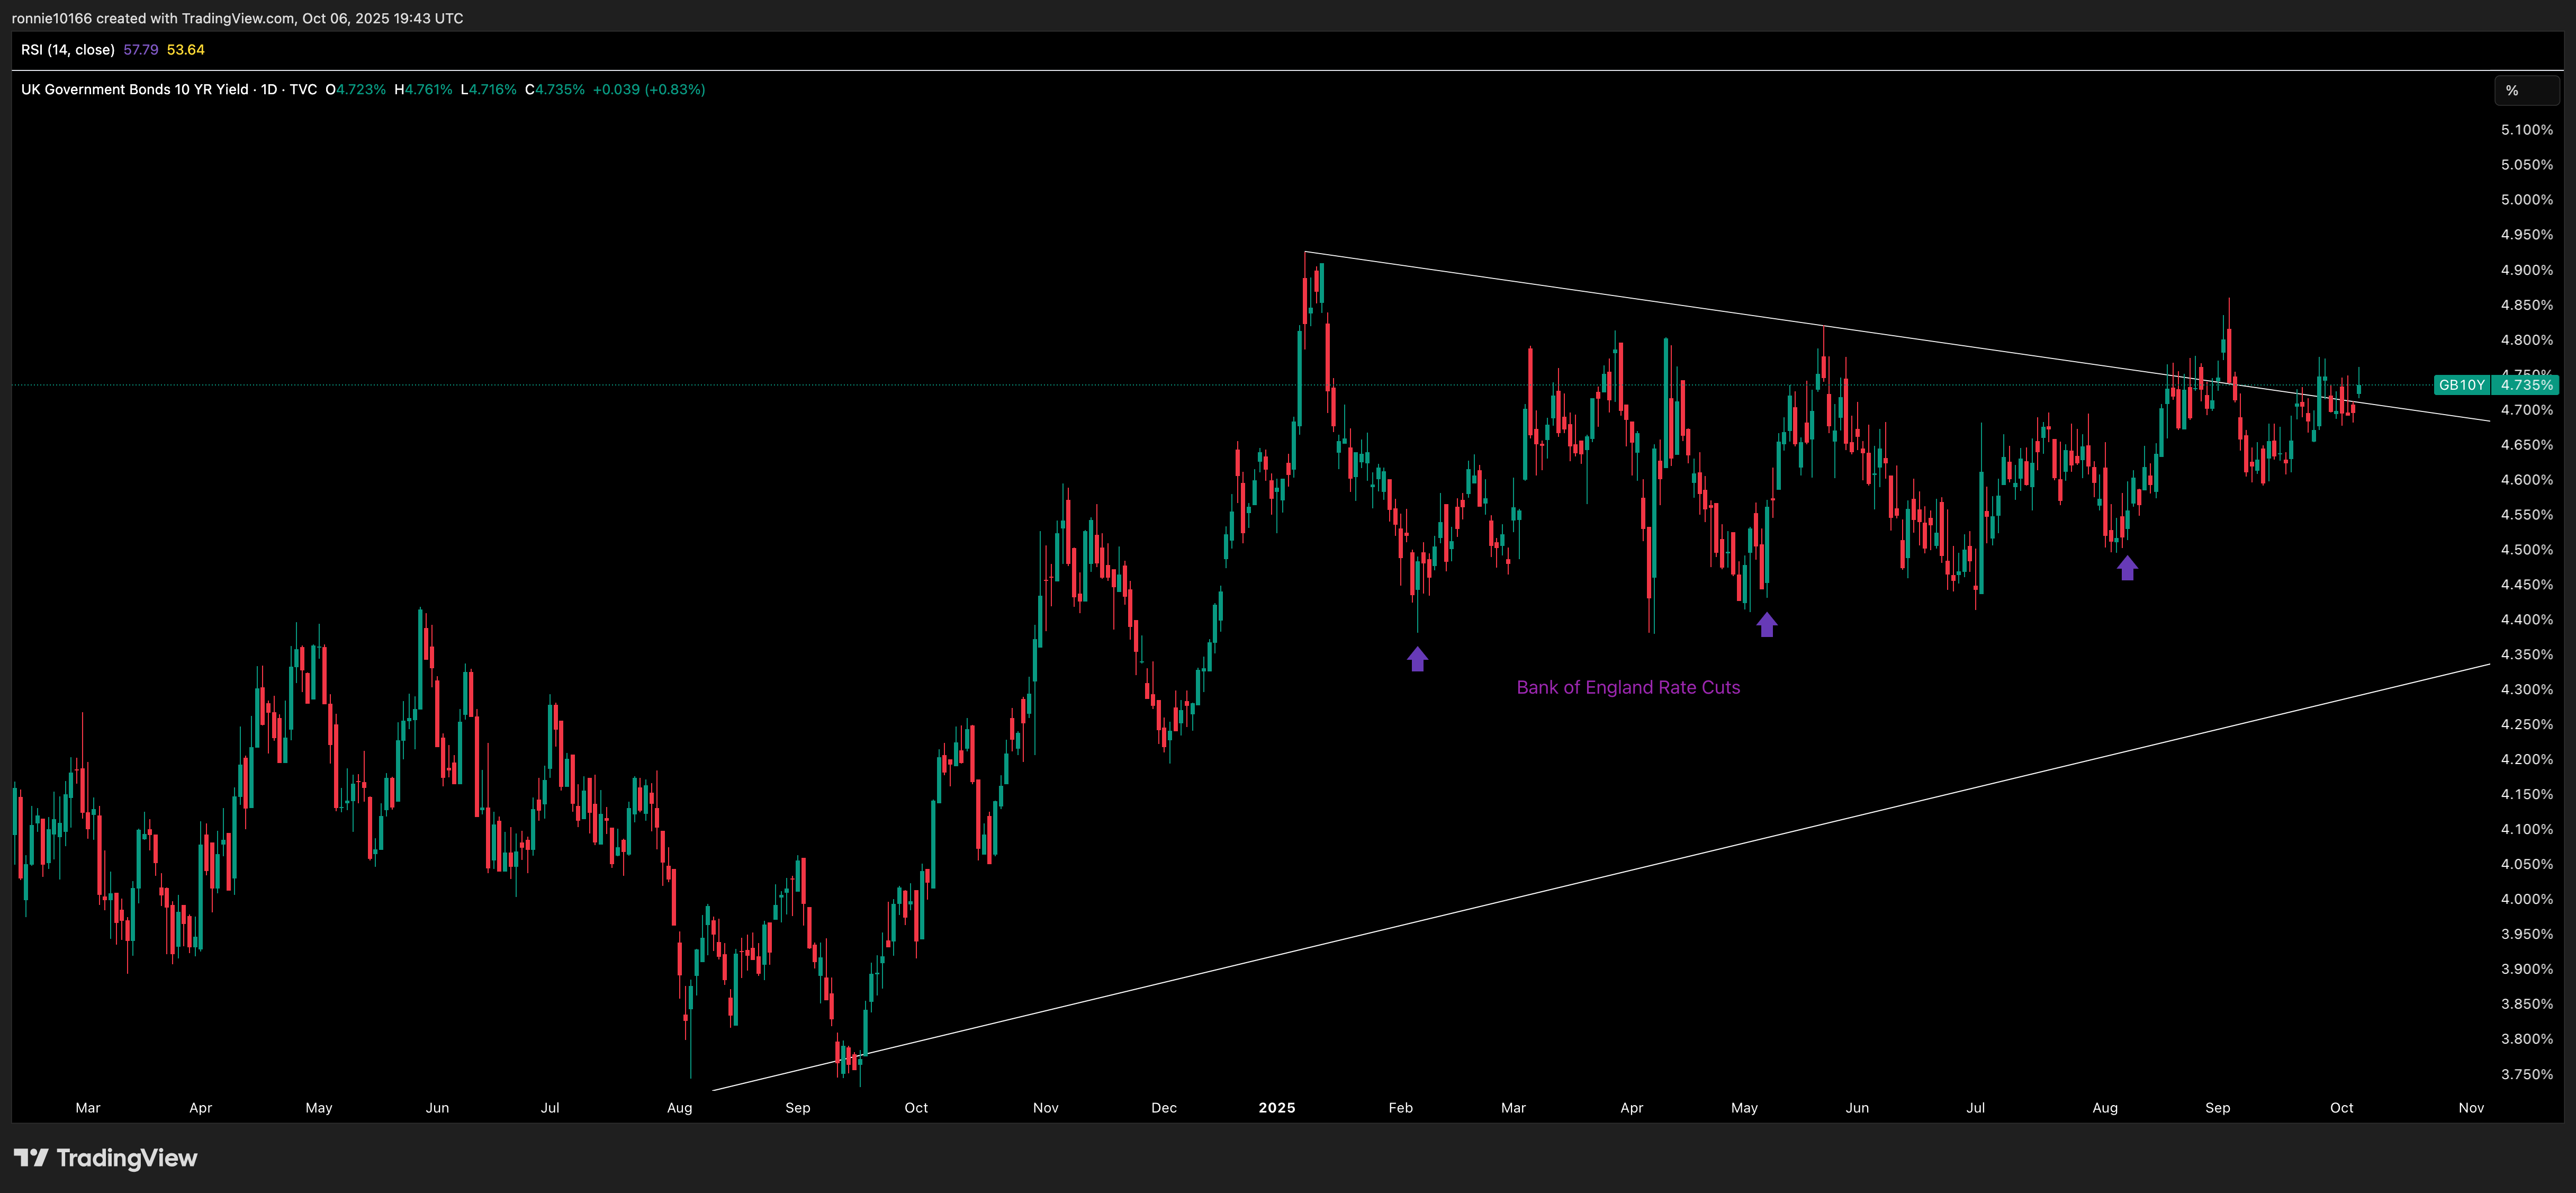Screen dimensions: 2576x1193
Task: Click the purple RSI value 57.79
Action: (140, 50)
